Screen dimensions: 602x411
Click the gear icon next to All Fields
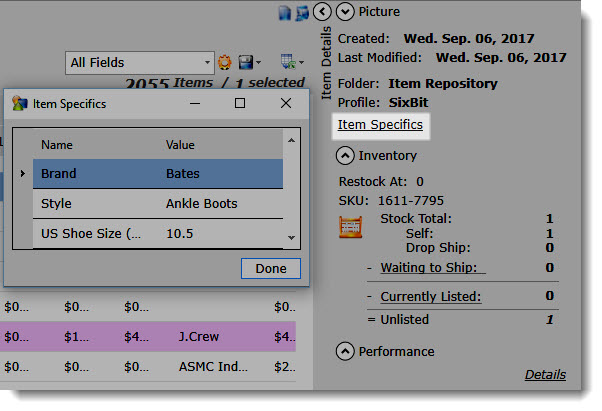click(225, 62)
